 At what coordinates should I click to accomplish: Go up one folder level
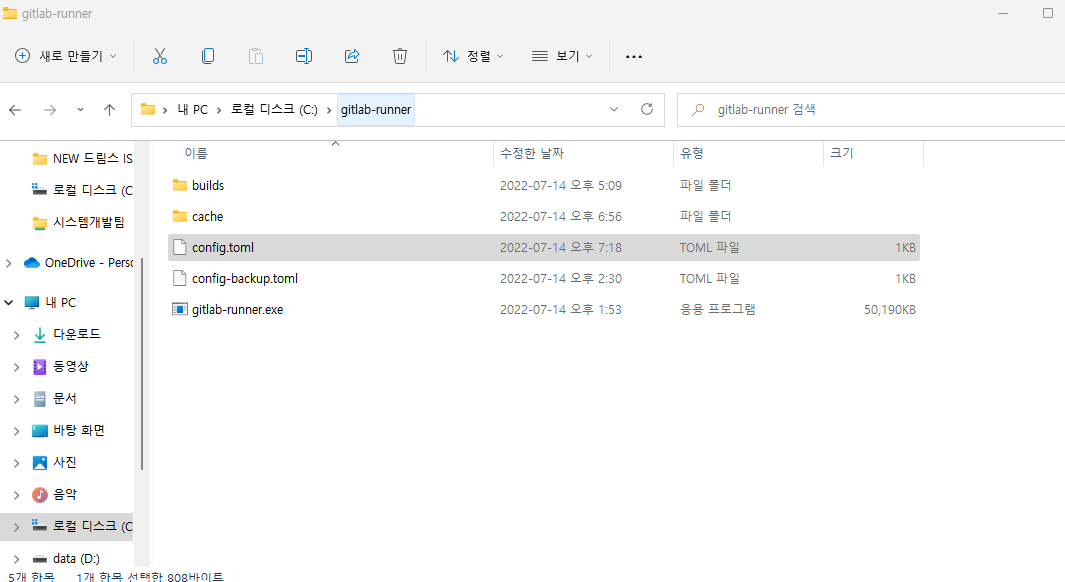pos(109,109)
